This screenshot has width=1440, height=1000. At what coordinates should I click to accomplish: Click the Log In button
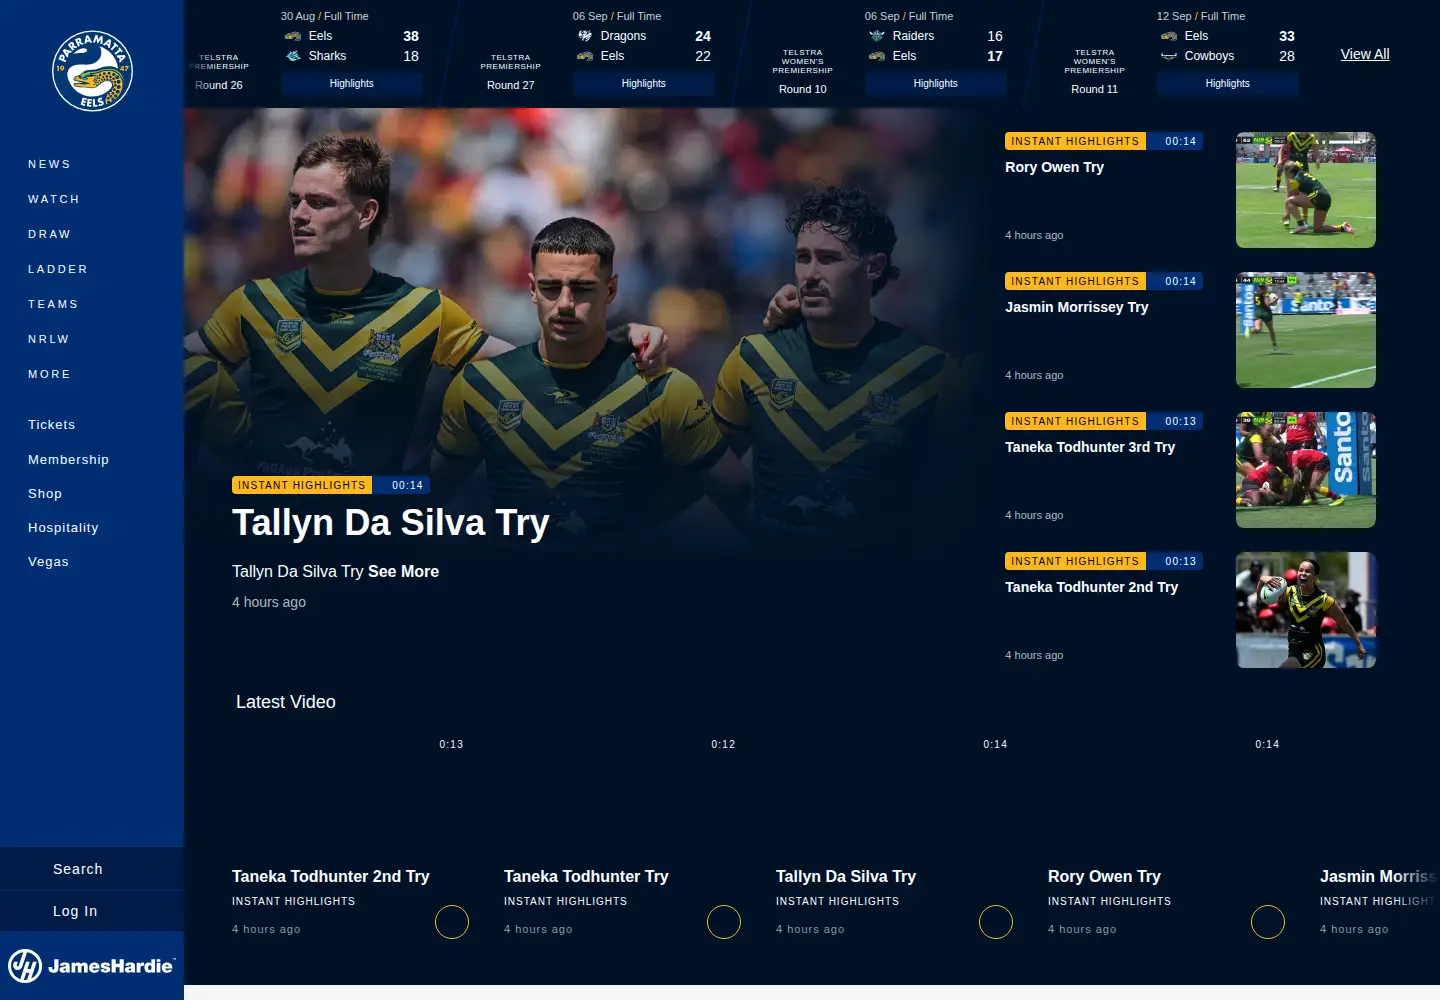pyautogui.click(x=92, y=911)
